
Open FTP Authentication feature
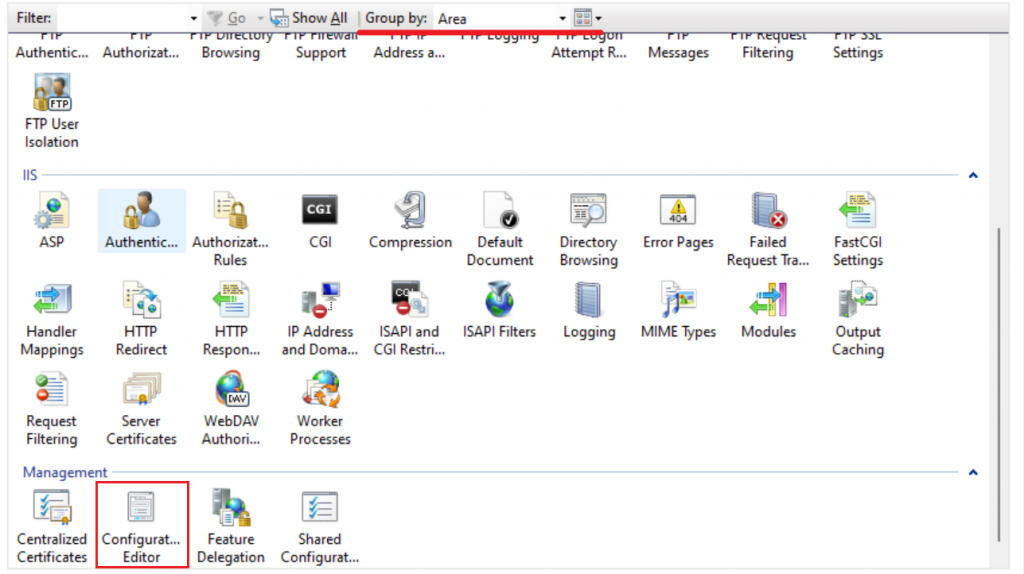pos(52,46)
